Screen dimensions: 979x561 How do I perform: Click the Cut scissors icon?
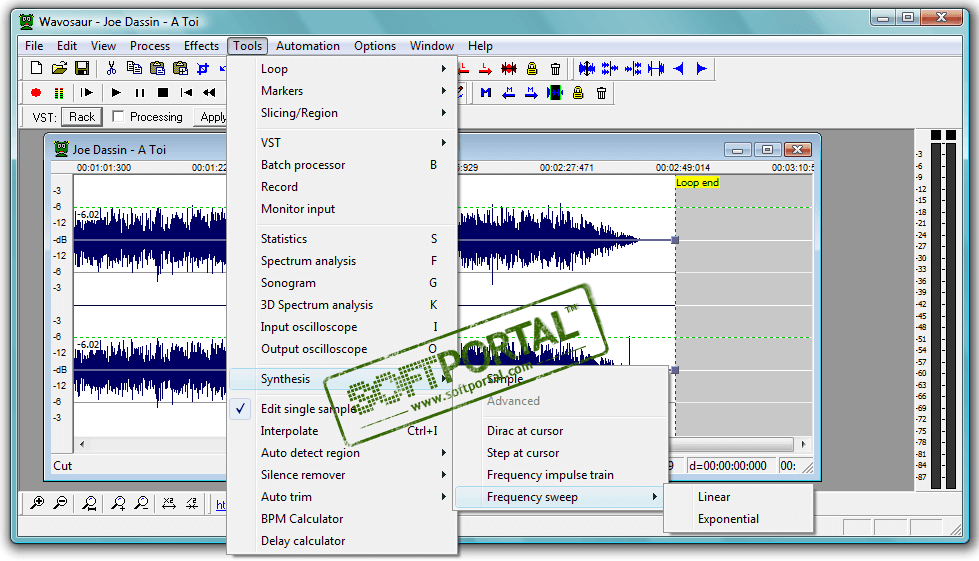111,69
